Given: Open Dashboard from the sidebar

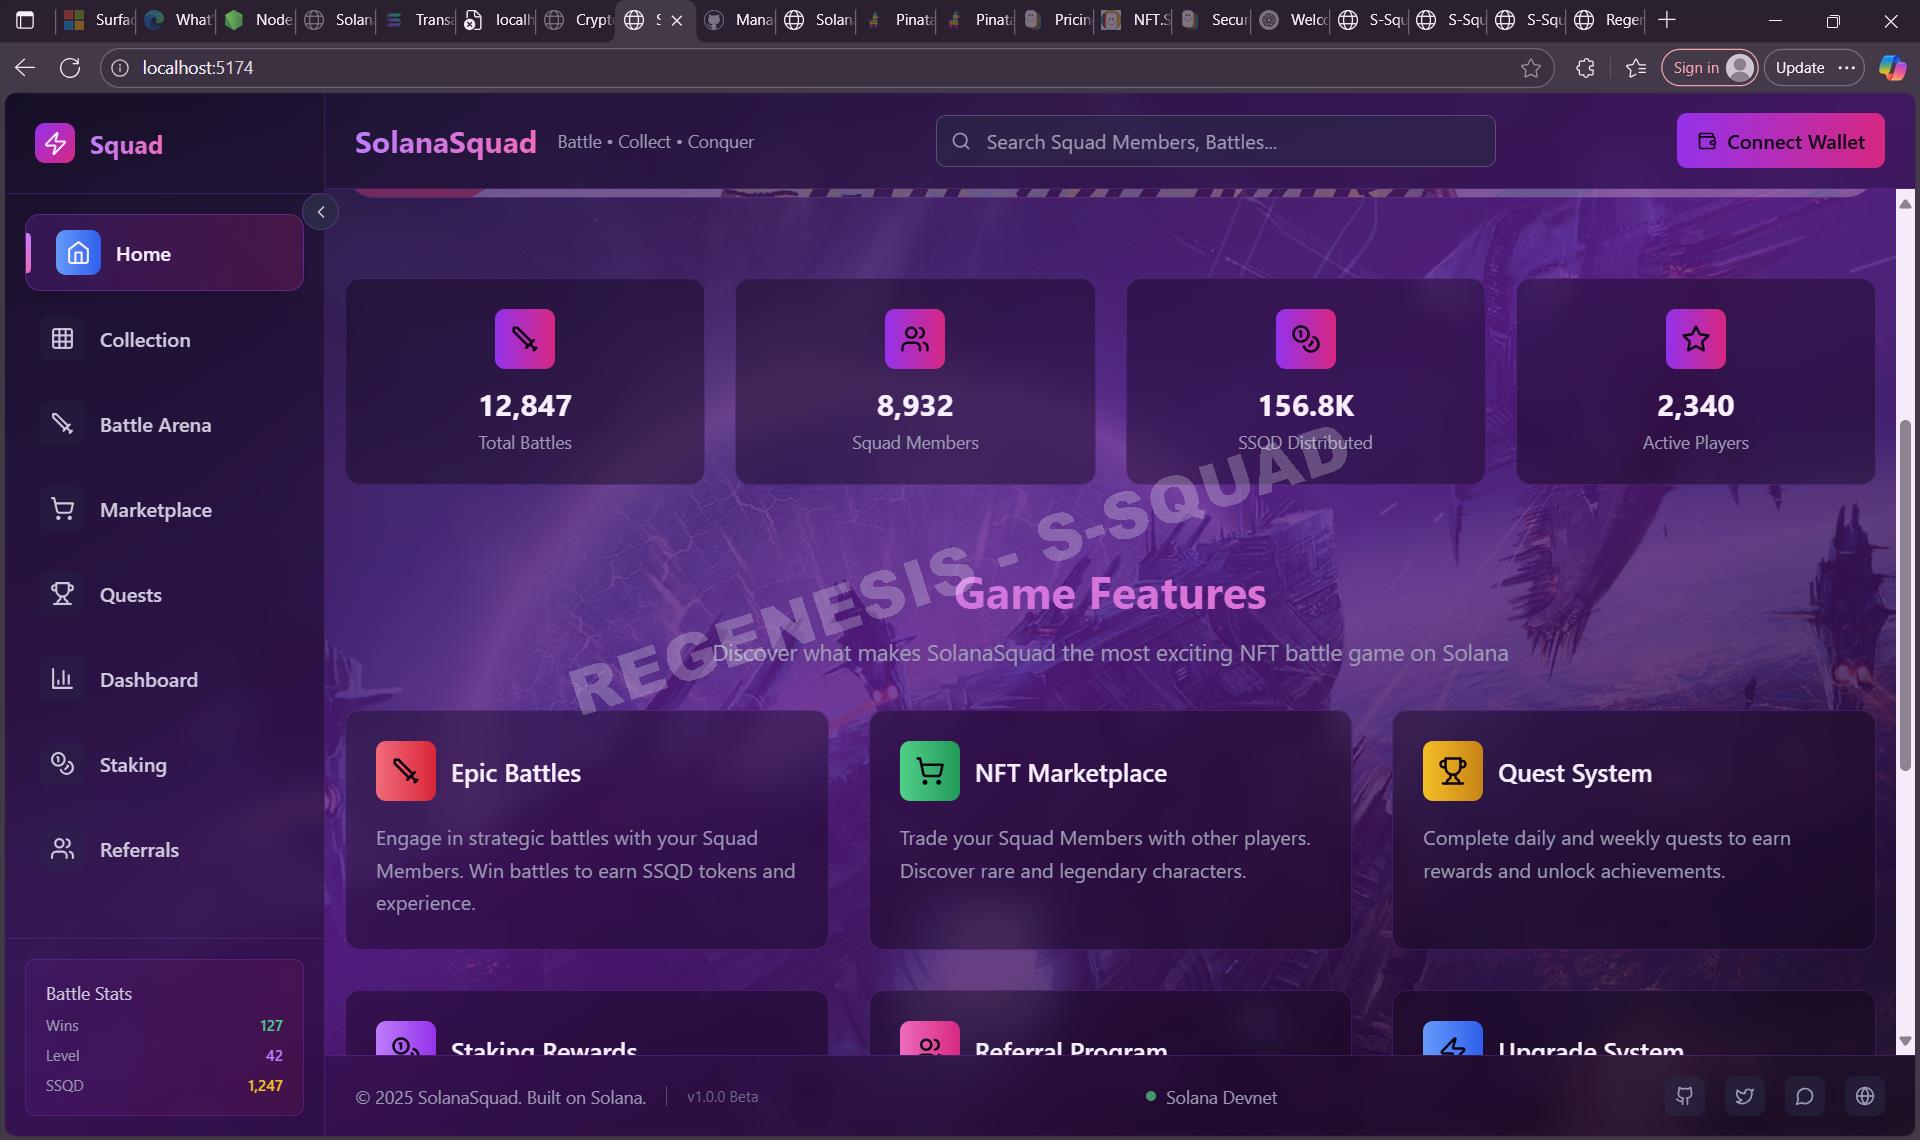Looking at the screenshot, I should [x=164, y=679].
